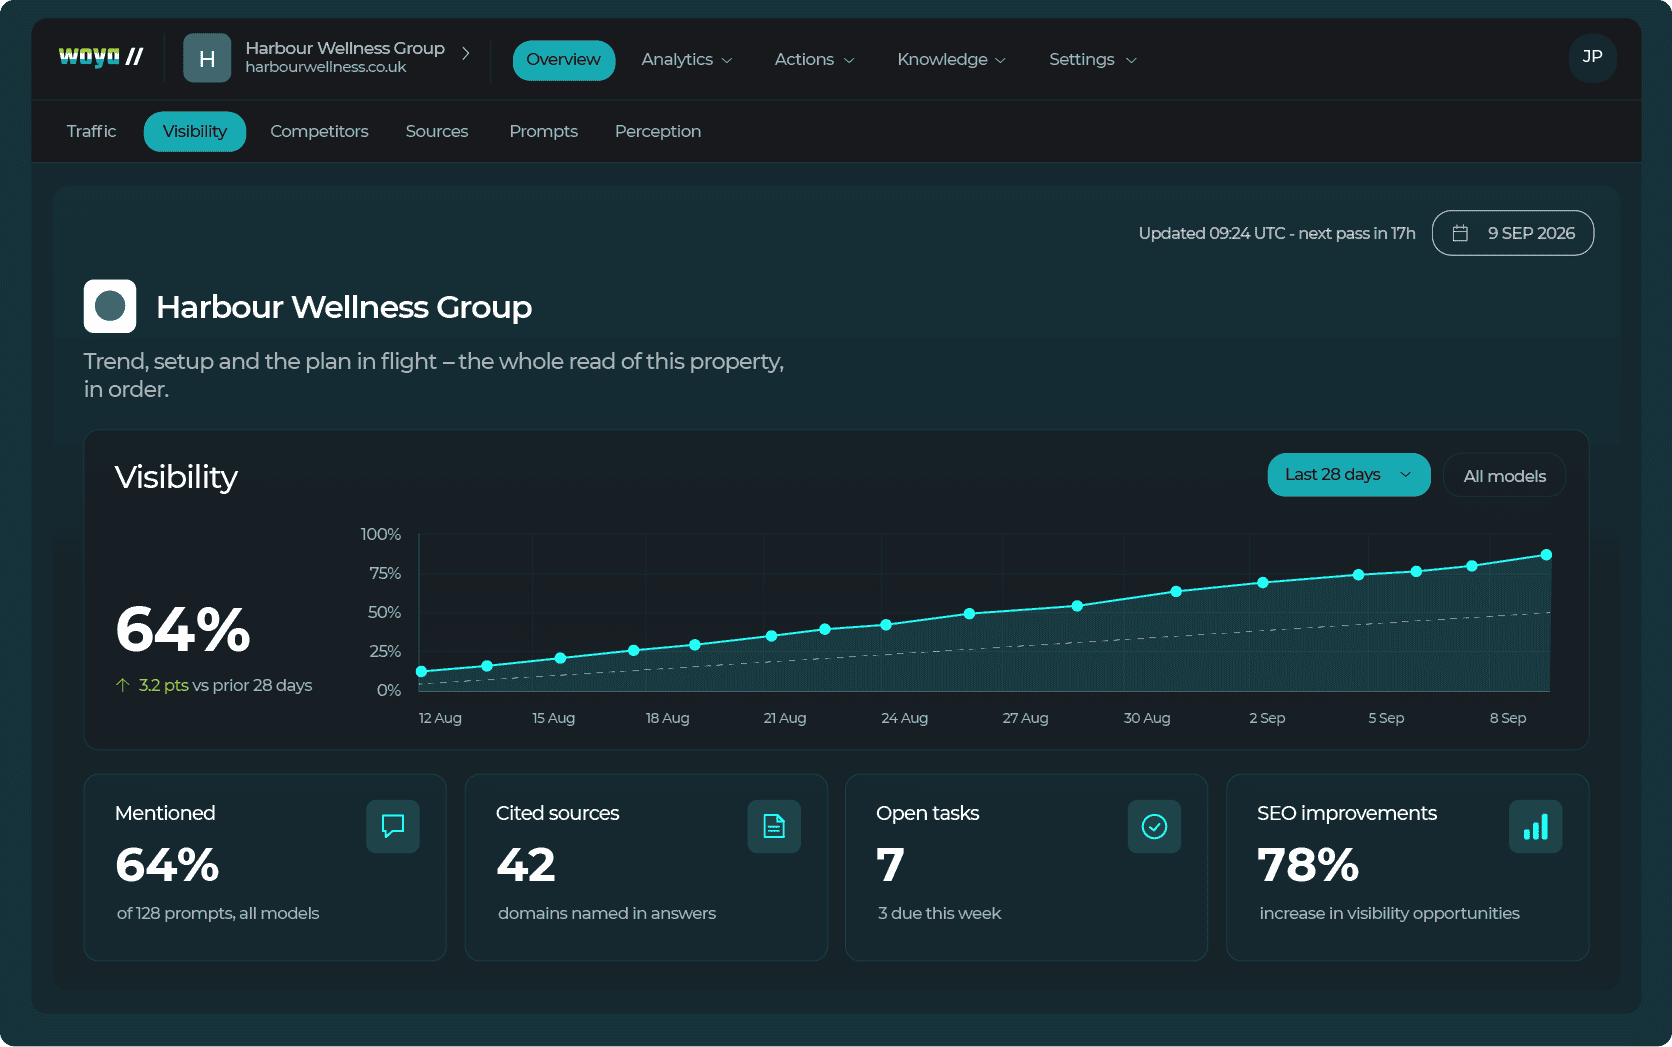Viewport: 1672px width, 1047px height.
Task: Click the '42' cited sources value
Action: click(x=526, y=865)
